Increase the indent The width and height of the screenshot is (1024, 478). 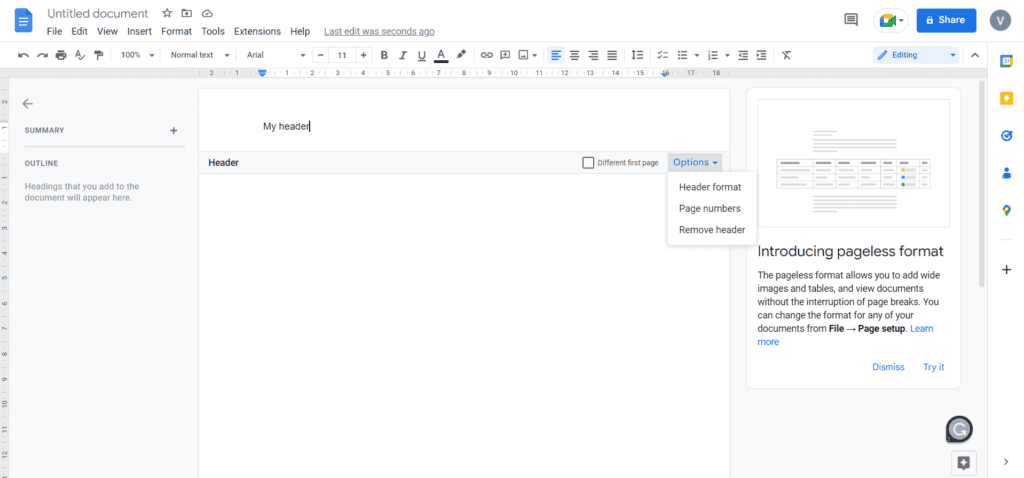[x=761, y=55]
